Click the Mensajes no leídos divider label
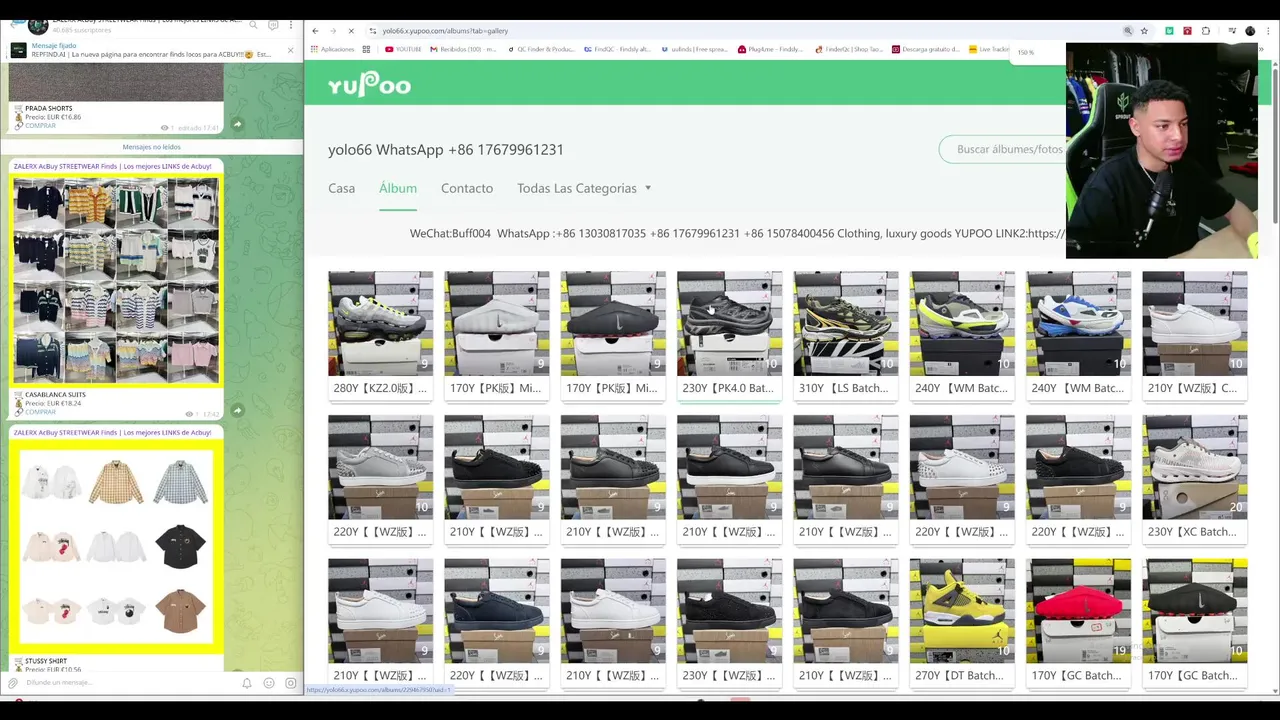This screenshot has height=720, width=1280. click(152, 147)
